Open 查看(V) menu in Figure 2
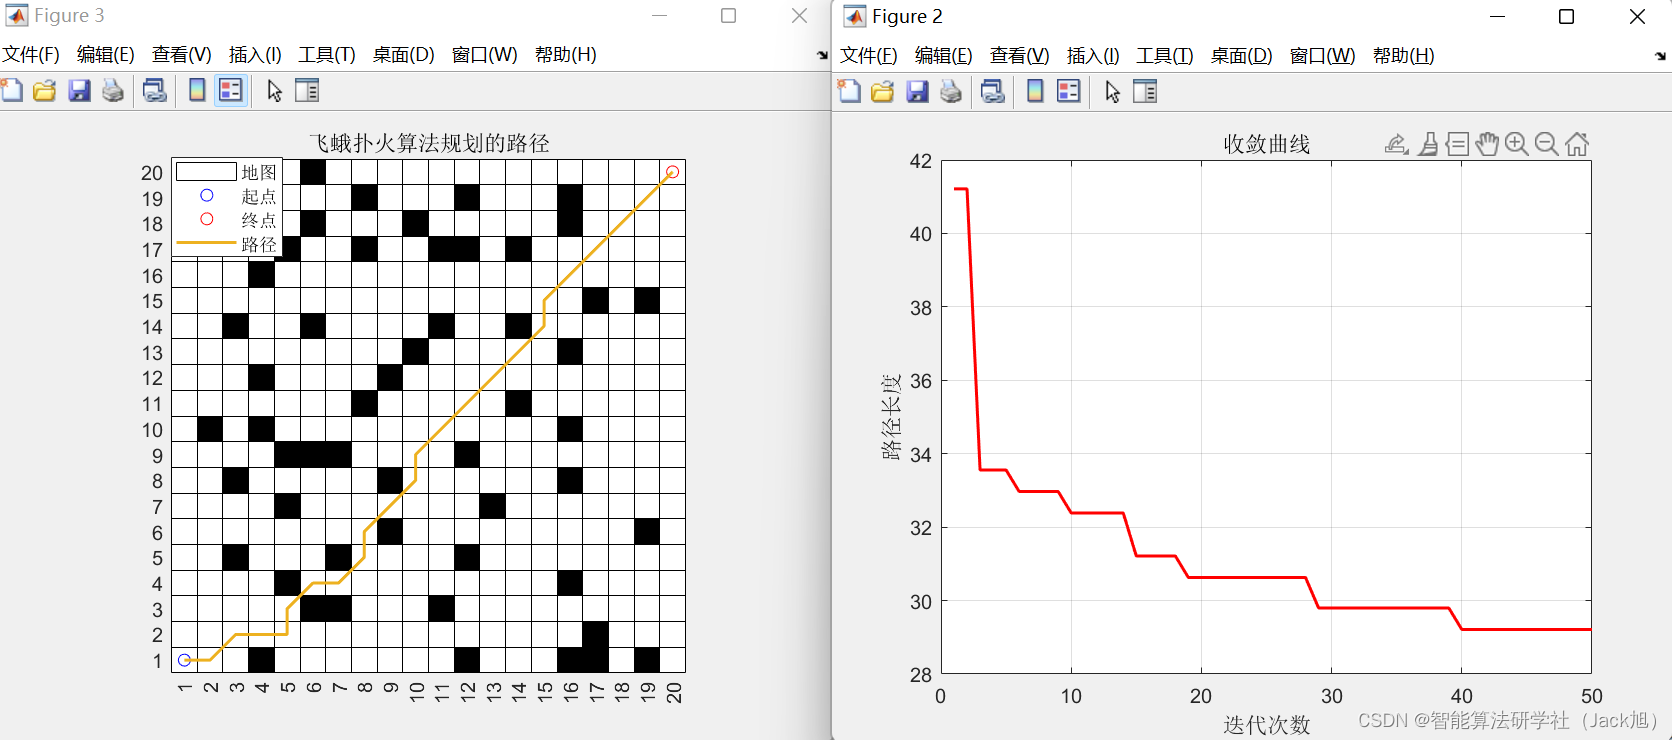The width and height of the screenshot is (1672, 740). [x=1019, y=55]
